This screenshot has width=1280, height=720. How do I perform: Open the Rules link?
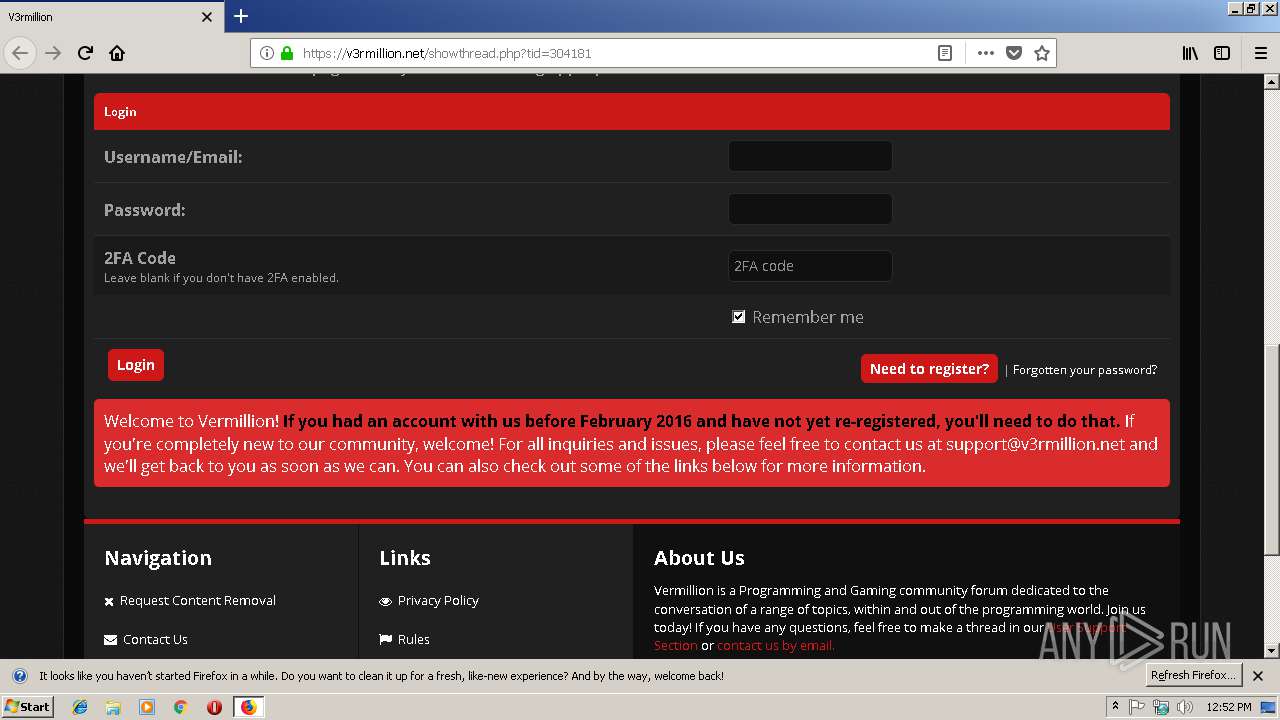[413, 639]
